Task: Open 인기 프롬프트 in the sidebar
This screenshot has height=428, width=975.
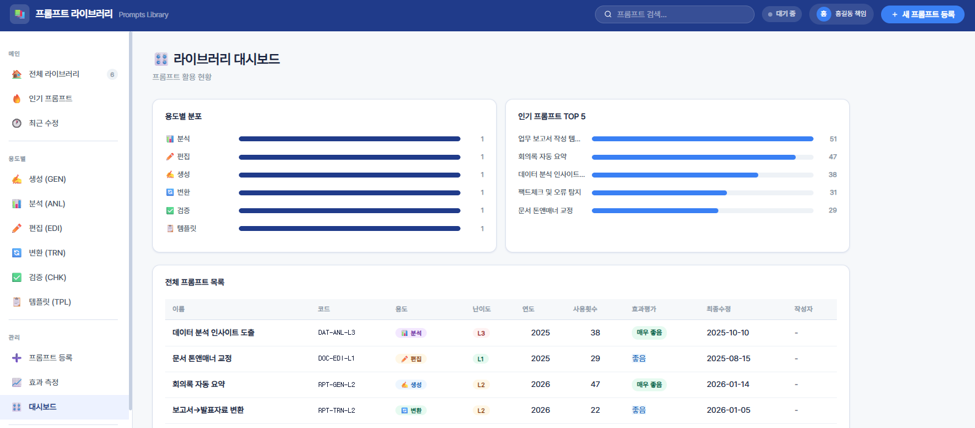Action: [x=65, y=99]
